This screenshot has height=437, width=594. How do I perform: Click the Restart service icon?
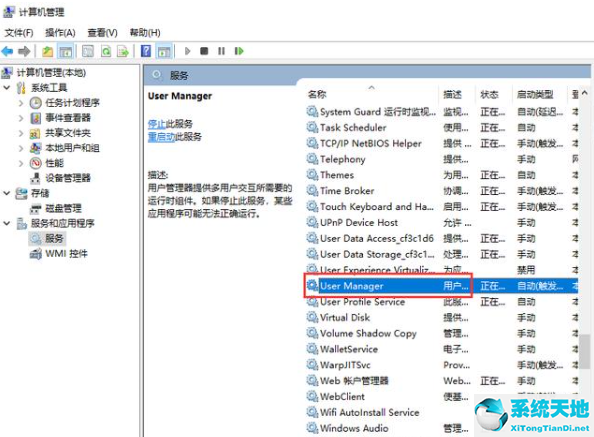coord(239,51)
